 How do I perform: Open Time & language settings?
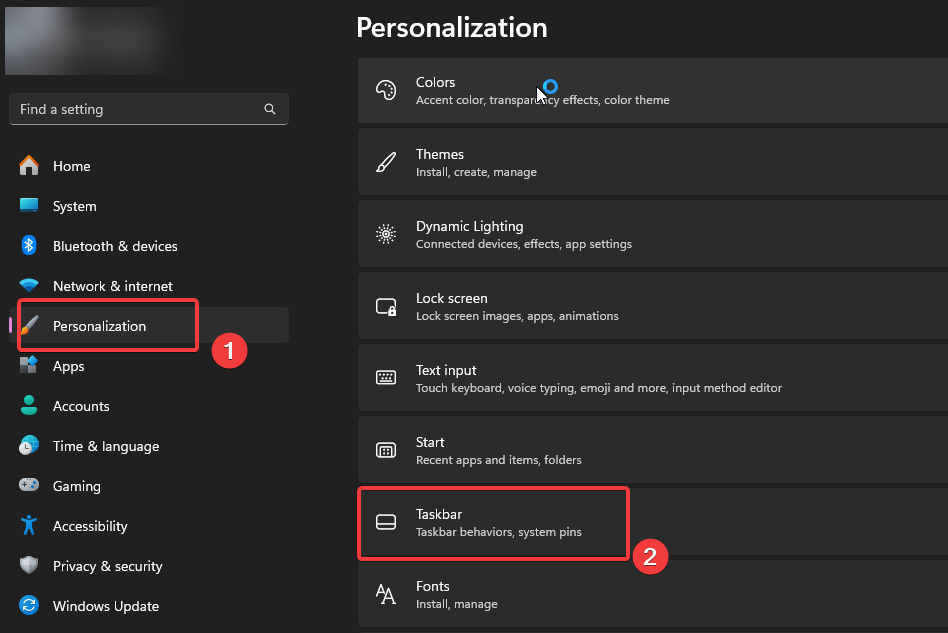coord(105,446)
